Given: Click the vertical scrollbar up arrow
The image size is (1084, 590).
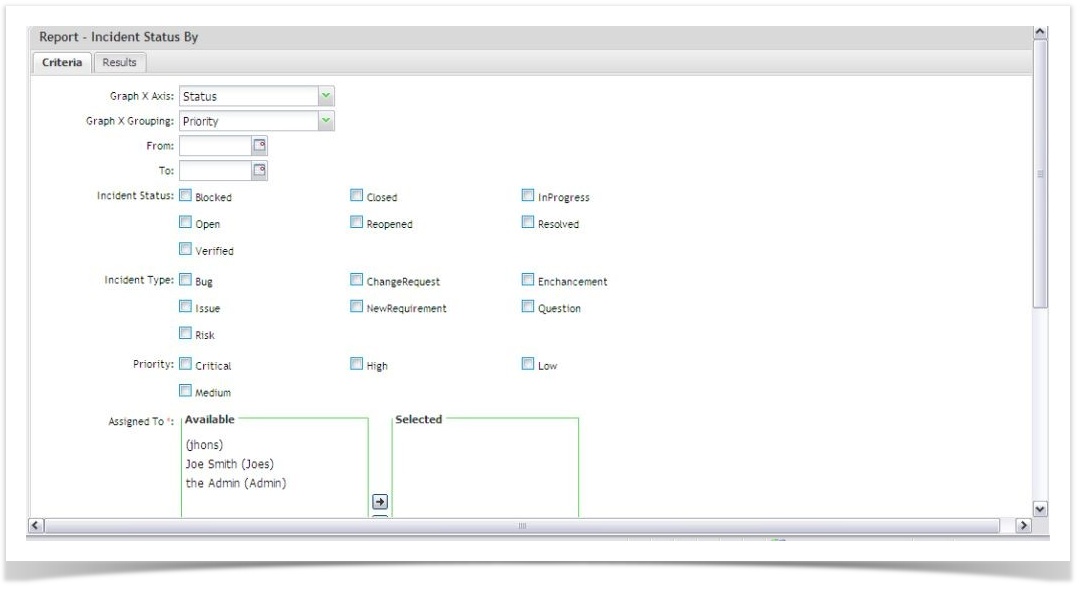Looking at the screenshot, I should click(1041, 34).
